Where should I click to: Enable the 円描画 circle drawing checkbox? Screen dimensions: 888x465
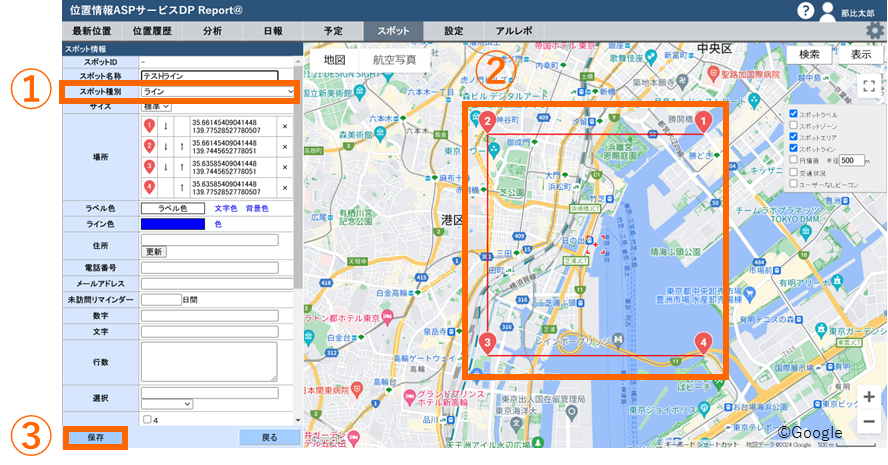(x=793, y=160)
